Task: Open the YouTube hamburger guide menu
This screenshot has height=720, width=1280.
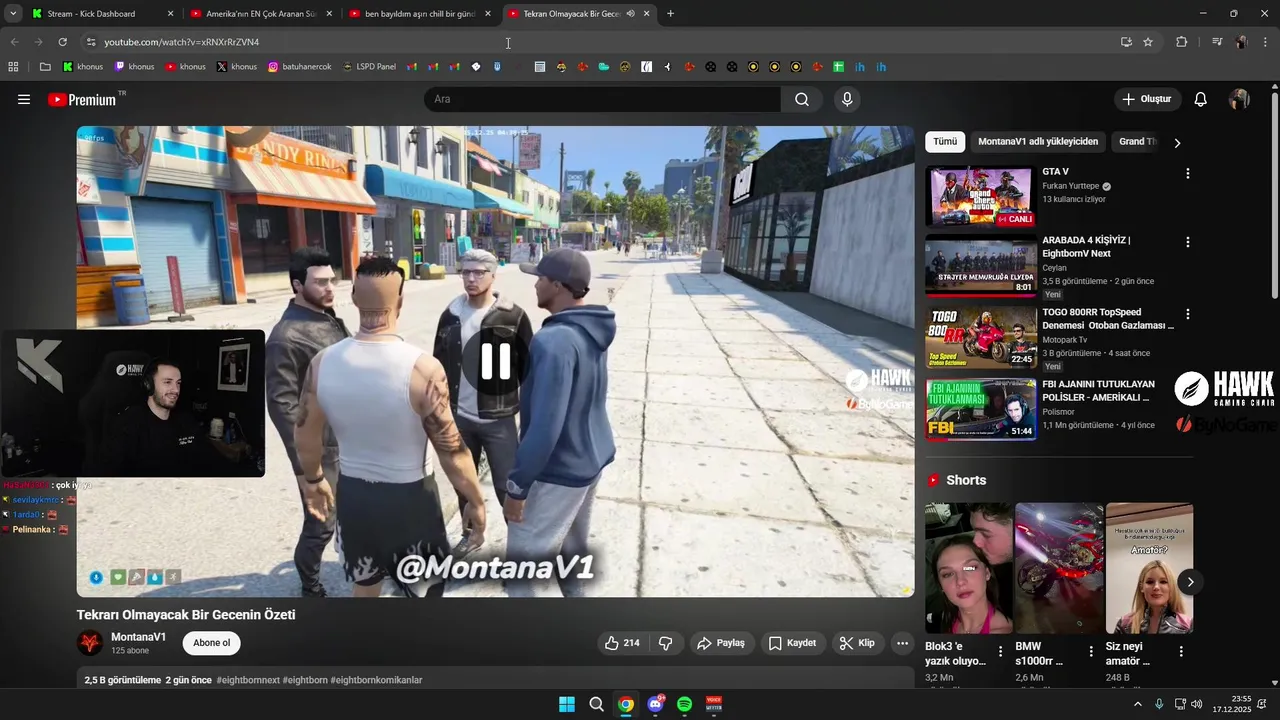Action: coord(24,99)
